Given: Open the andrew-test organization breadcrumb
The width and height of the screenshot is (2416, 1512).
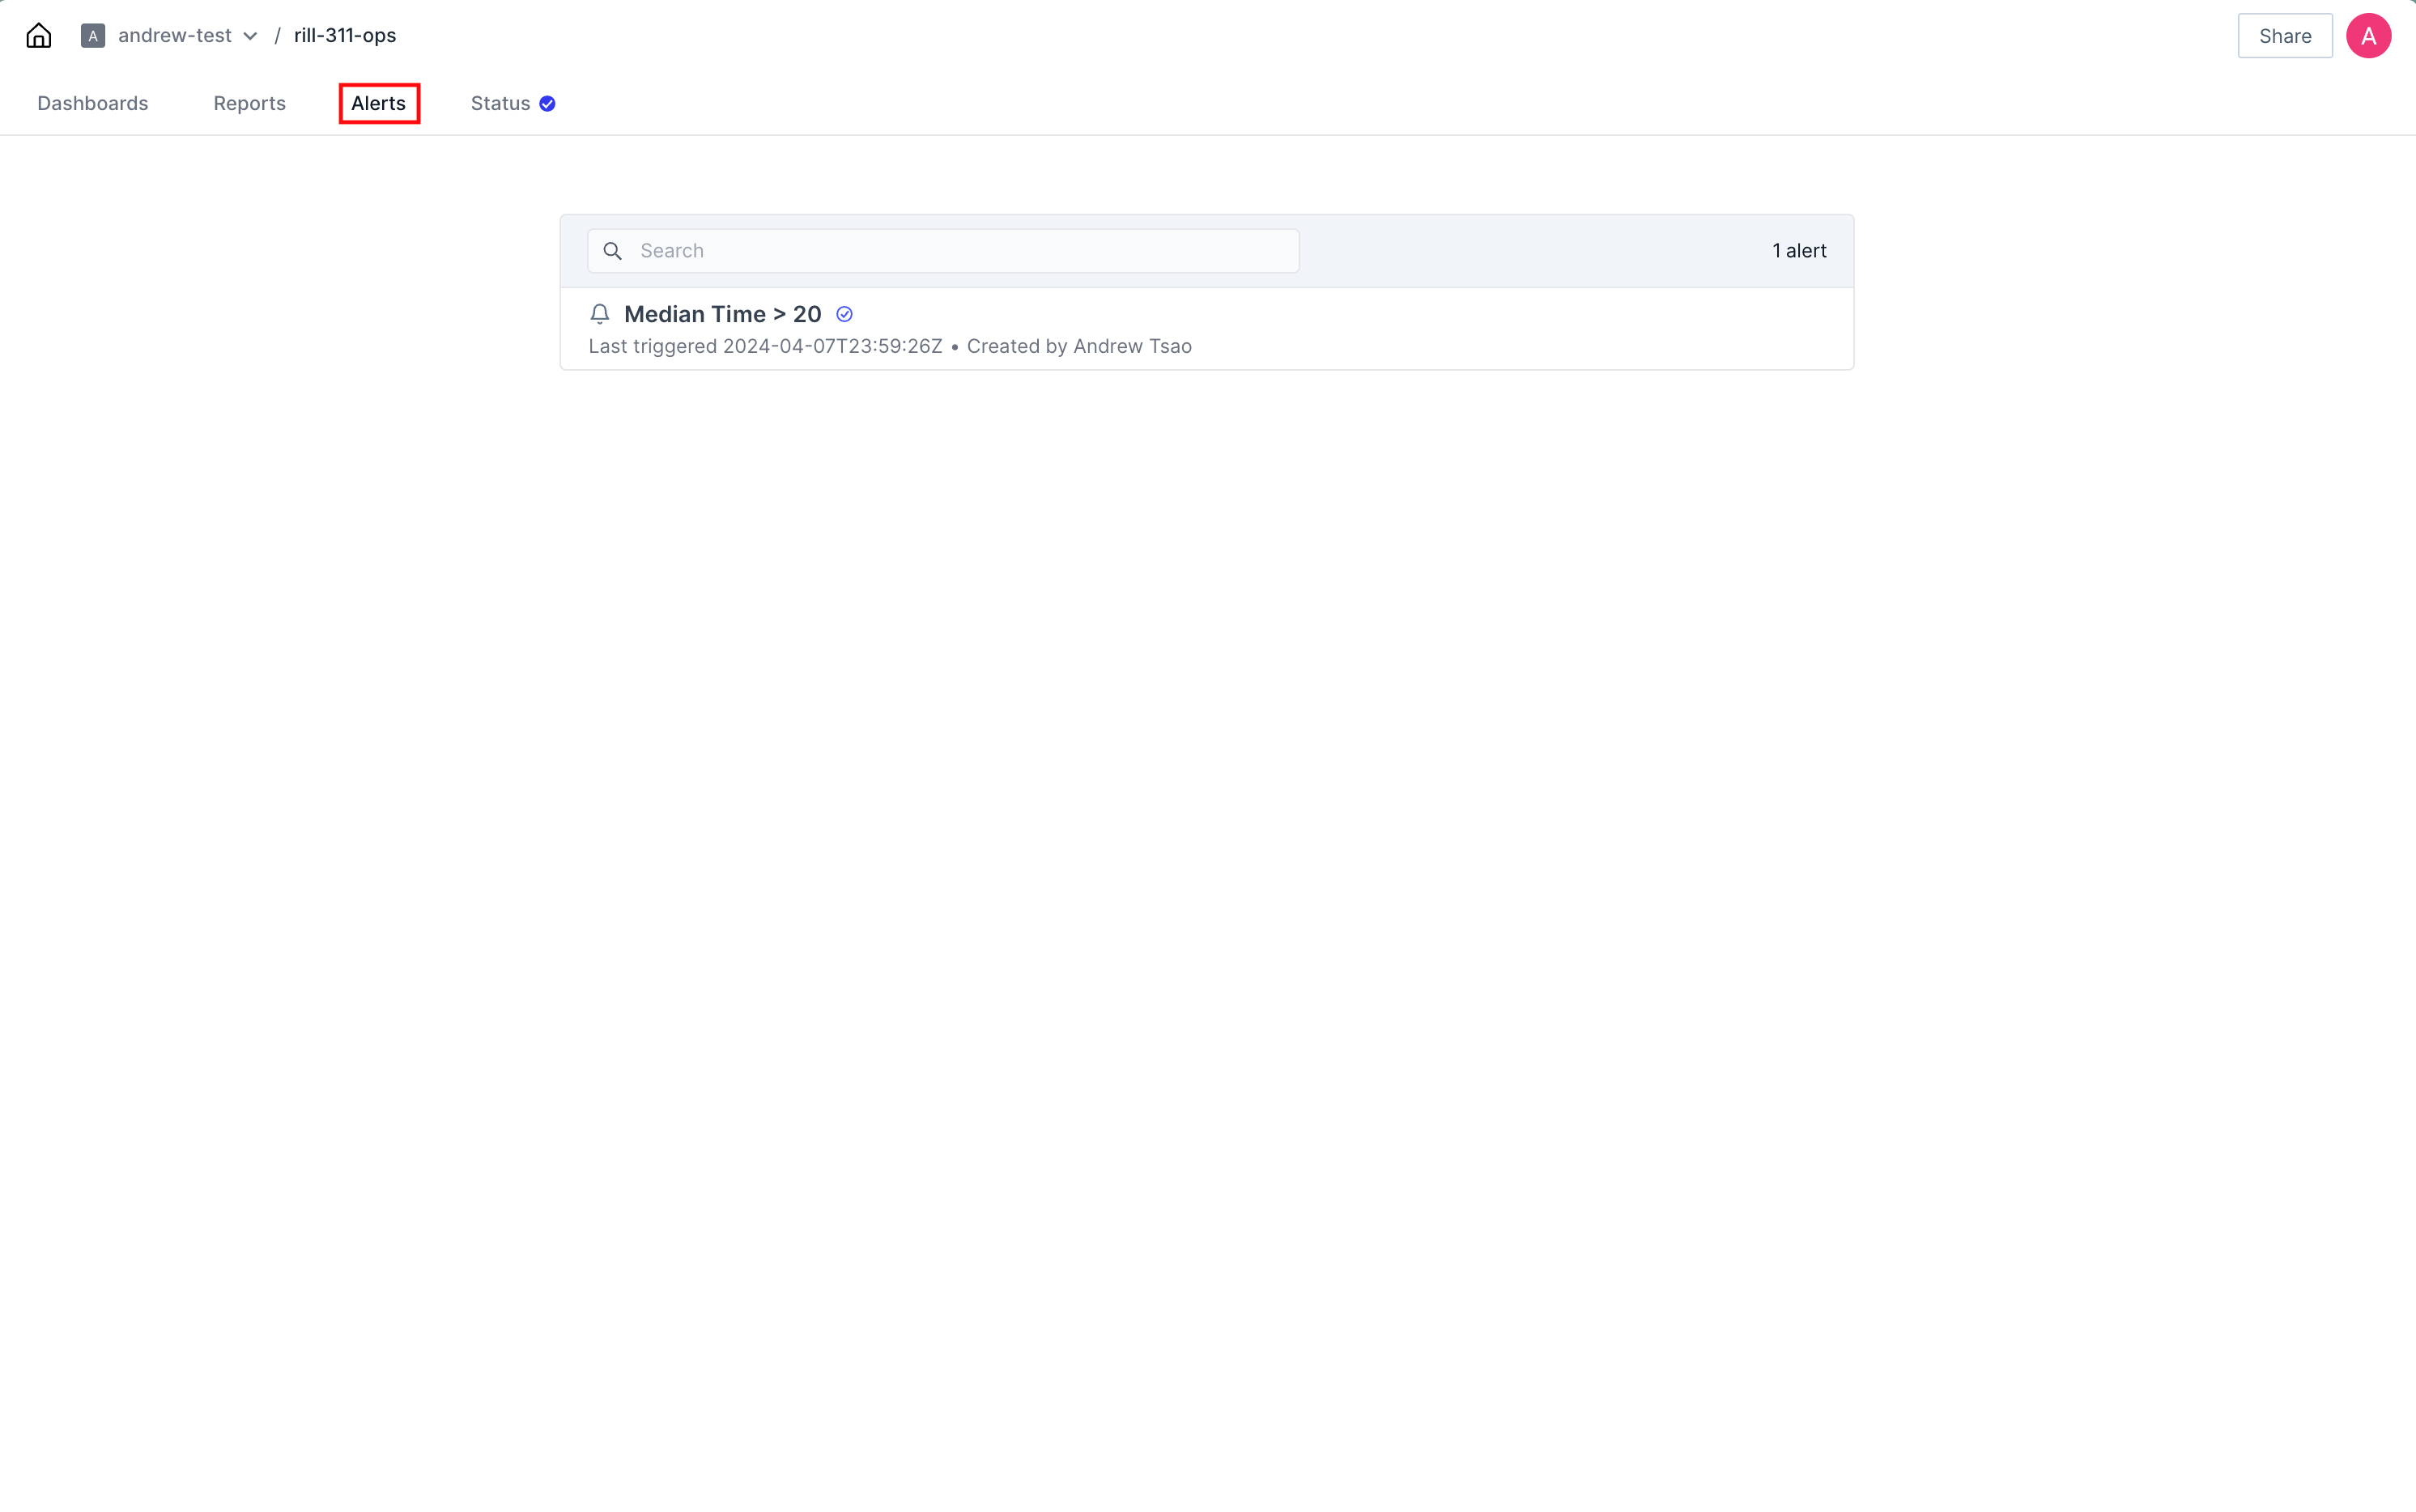Looking at the screenshot, I should (175, 36).
